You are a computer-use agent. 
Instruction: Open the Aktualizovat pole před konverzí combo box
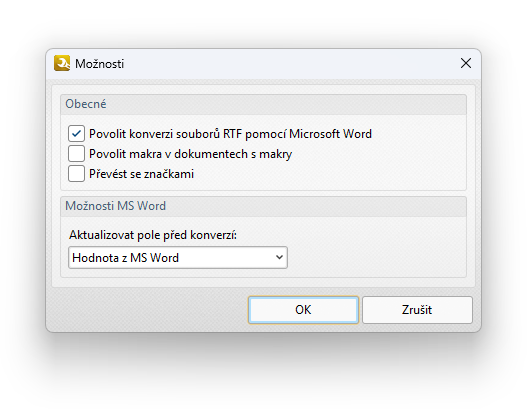(178, 258)
